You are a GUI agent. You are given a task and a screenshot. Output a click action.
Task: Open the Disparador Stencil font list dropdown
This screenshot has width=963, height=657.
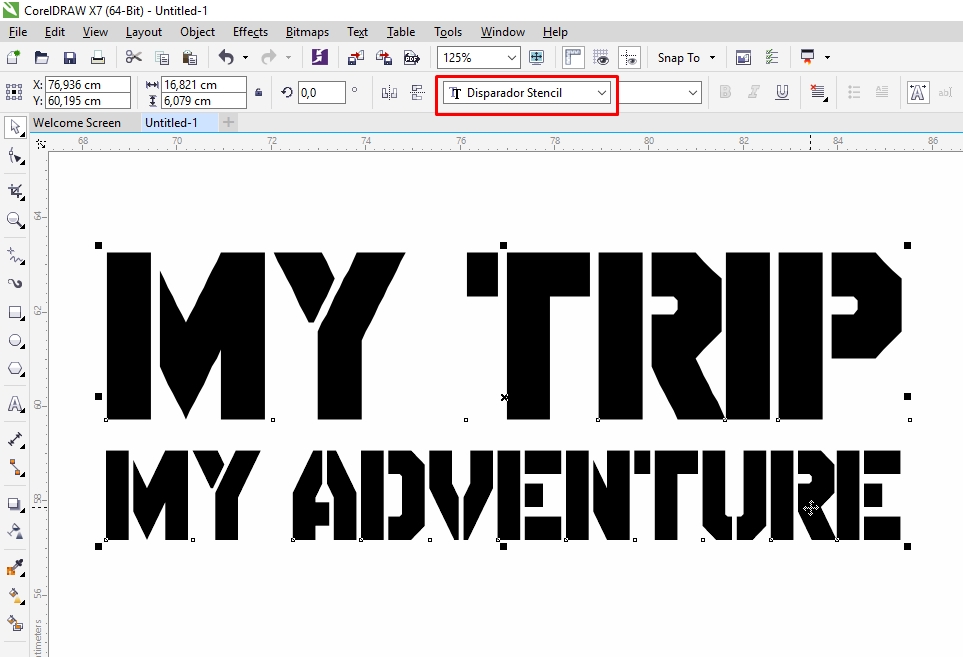click(x=601, y=92)
